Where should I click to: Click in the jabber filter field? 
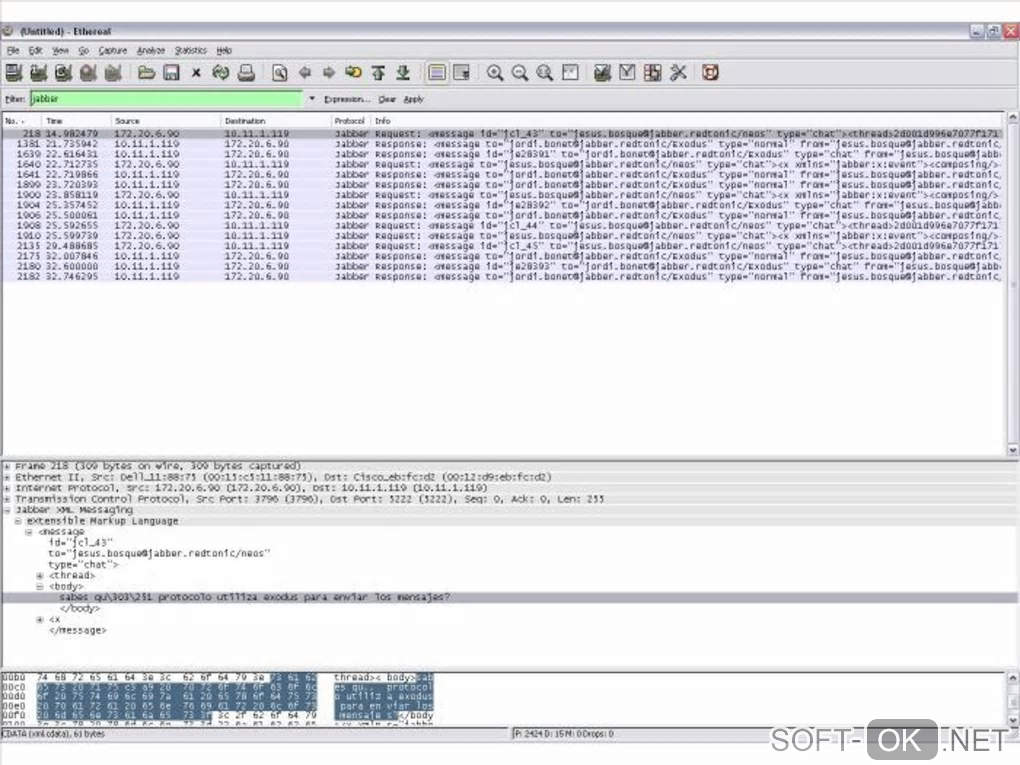[x=166, y=99]
